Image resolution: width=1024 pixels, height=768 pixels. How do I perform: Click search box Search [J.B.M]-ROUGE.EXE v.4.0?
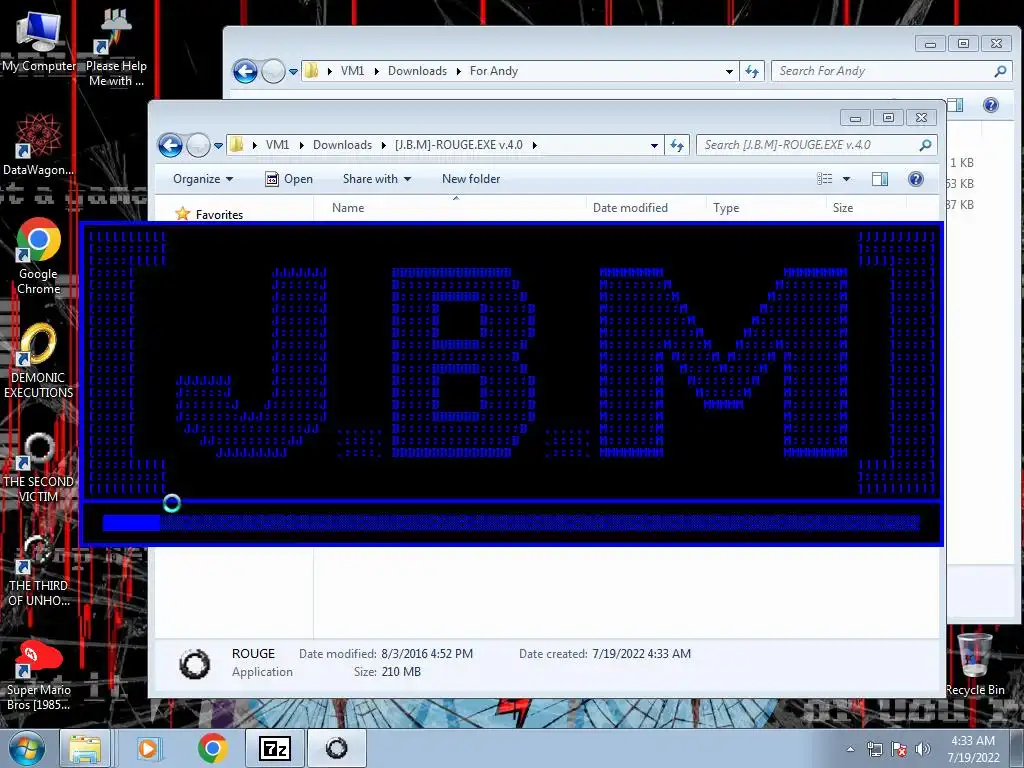pyautogui.click(x=816, y=145)
